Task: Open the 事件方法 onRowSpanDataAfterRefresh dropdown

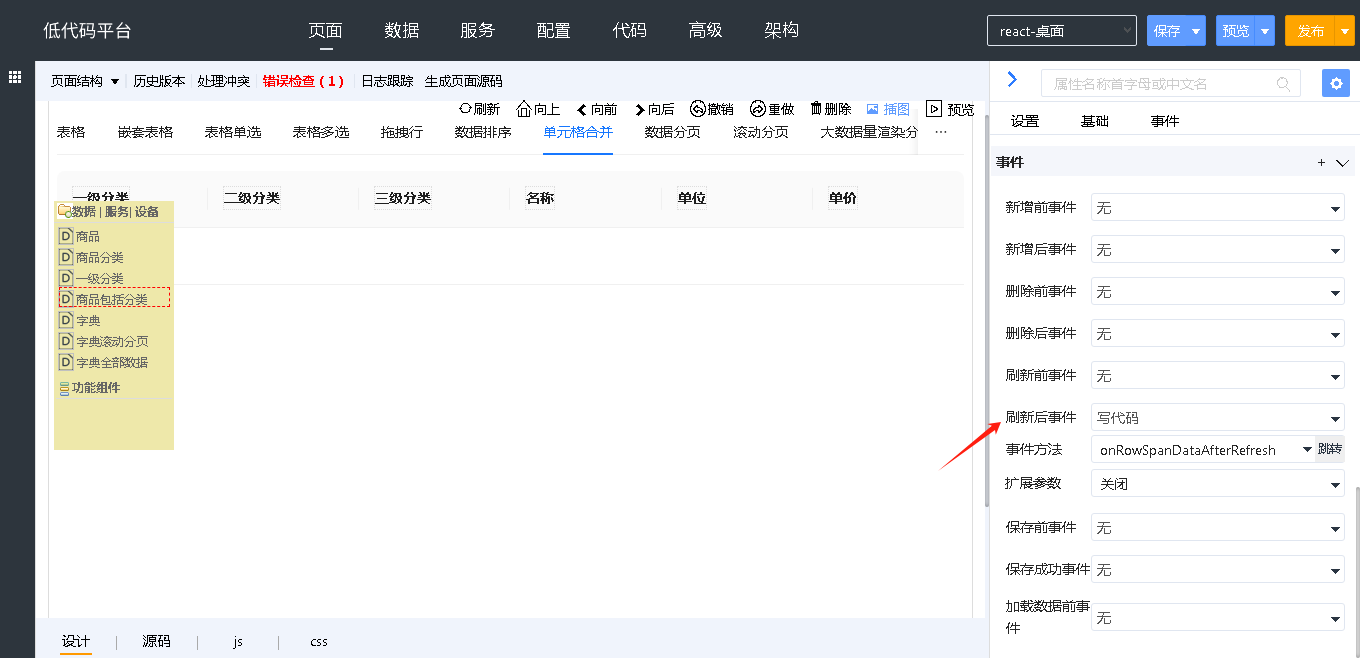Action: tap(1204, 450)
